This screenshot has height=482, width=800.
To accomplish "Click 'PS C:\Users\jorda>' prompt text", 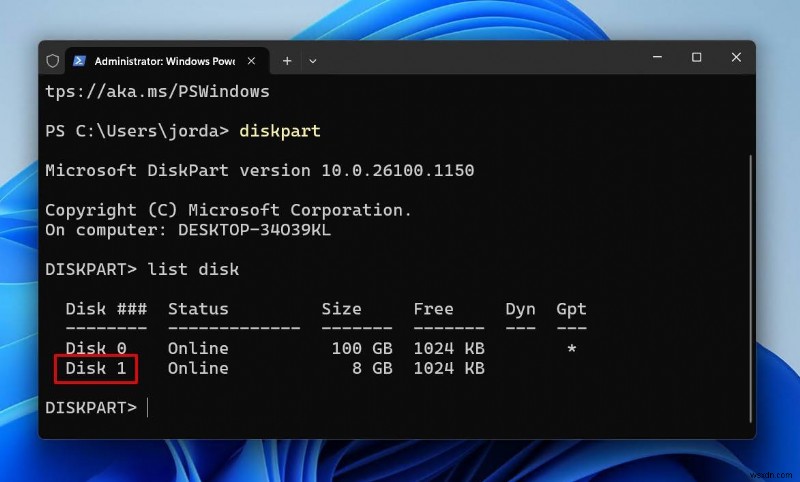I will click(137, 131).
